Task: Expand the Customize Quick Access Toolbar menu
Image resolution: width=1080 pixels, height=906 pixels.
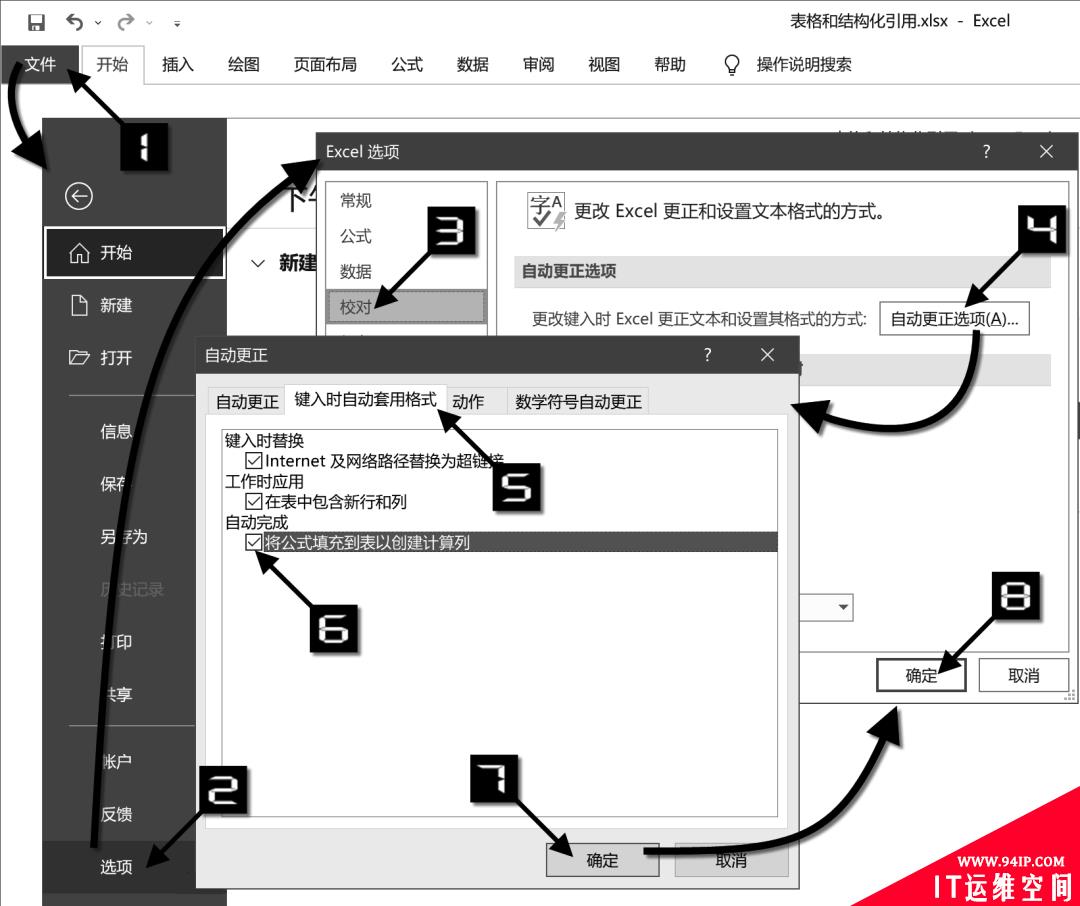Action: point(177,24)
